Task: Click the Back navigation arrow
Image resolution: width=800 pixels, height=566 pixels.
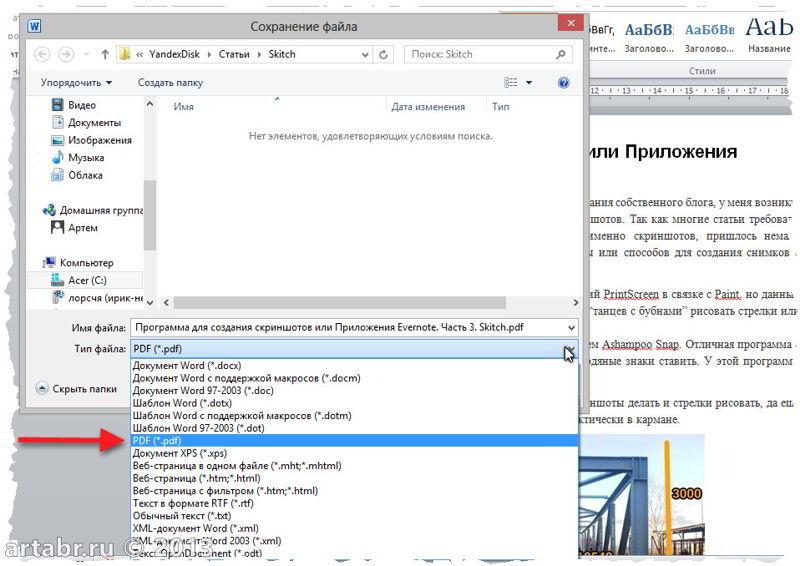Action: tap(42, 54)
